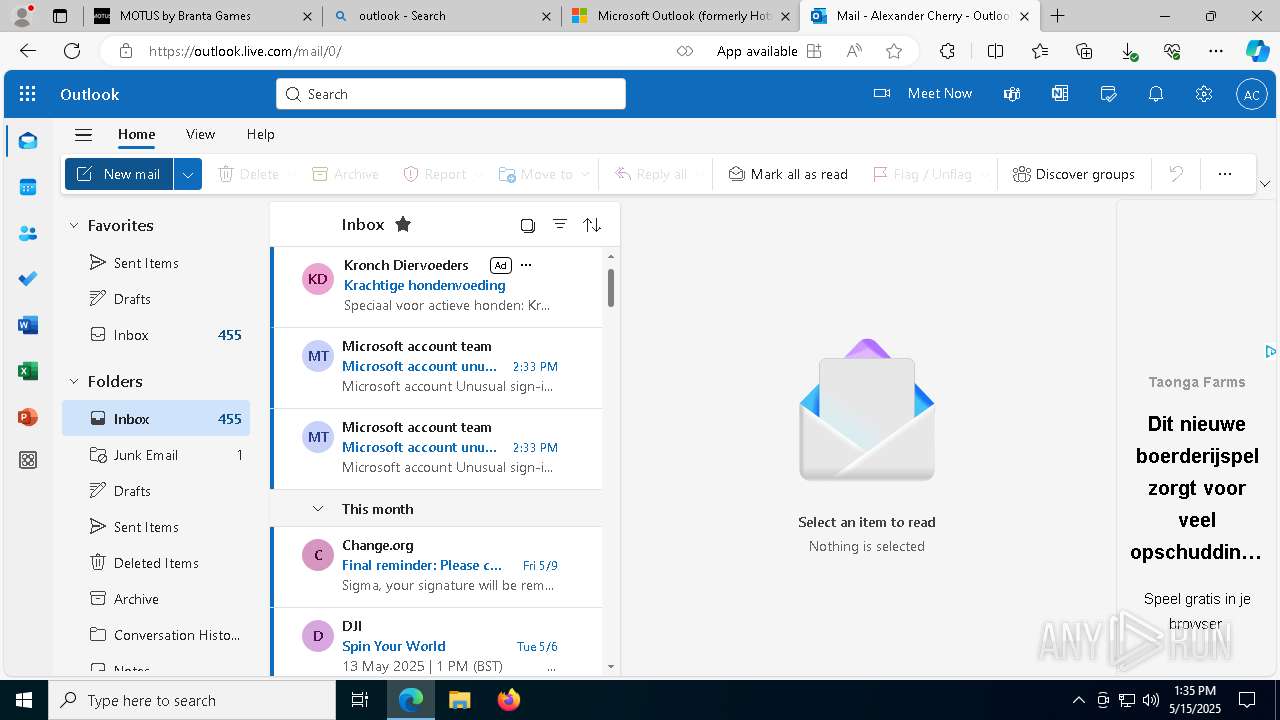Open the AC account profile menu
This screenshot has width=1280, height=720.
(x=1251, y=94)
